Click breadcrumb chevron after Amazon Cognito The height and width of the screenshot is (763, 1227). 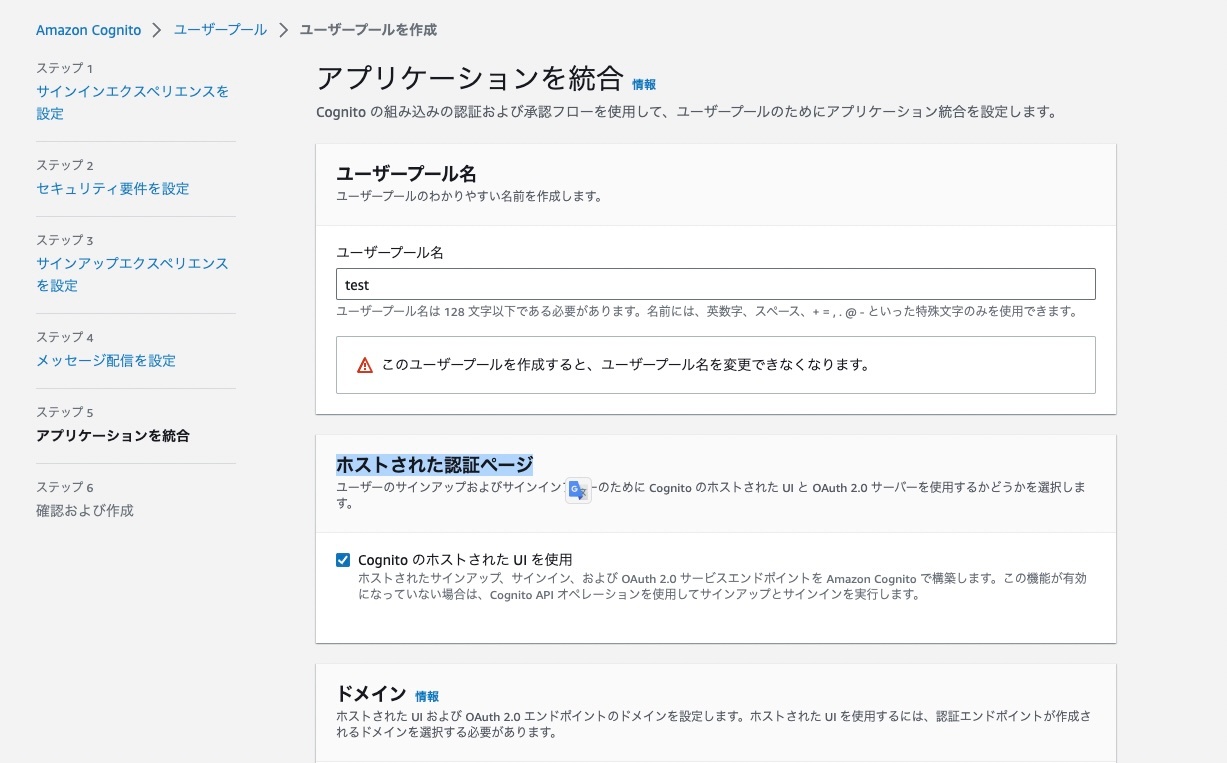157,30
